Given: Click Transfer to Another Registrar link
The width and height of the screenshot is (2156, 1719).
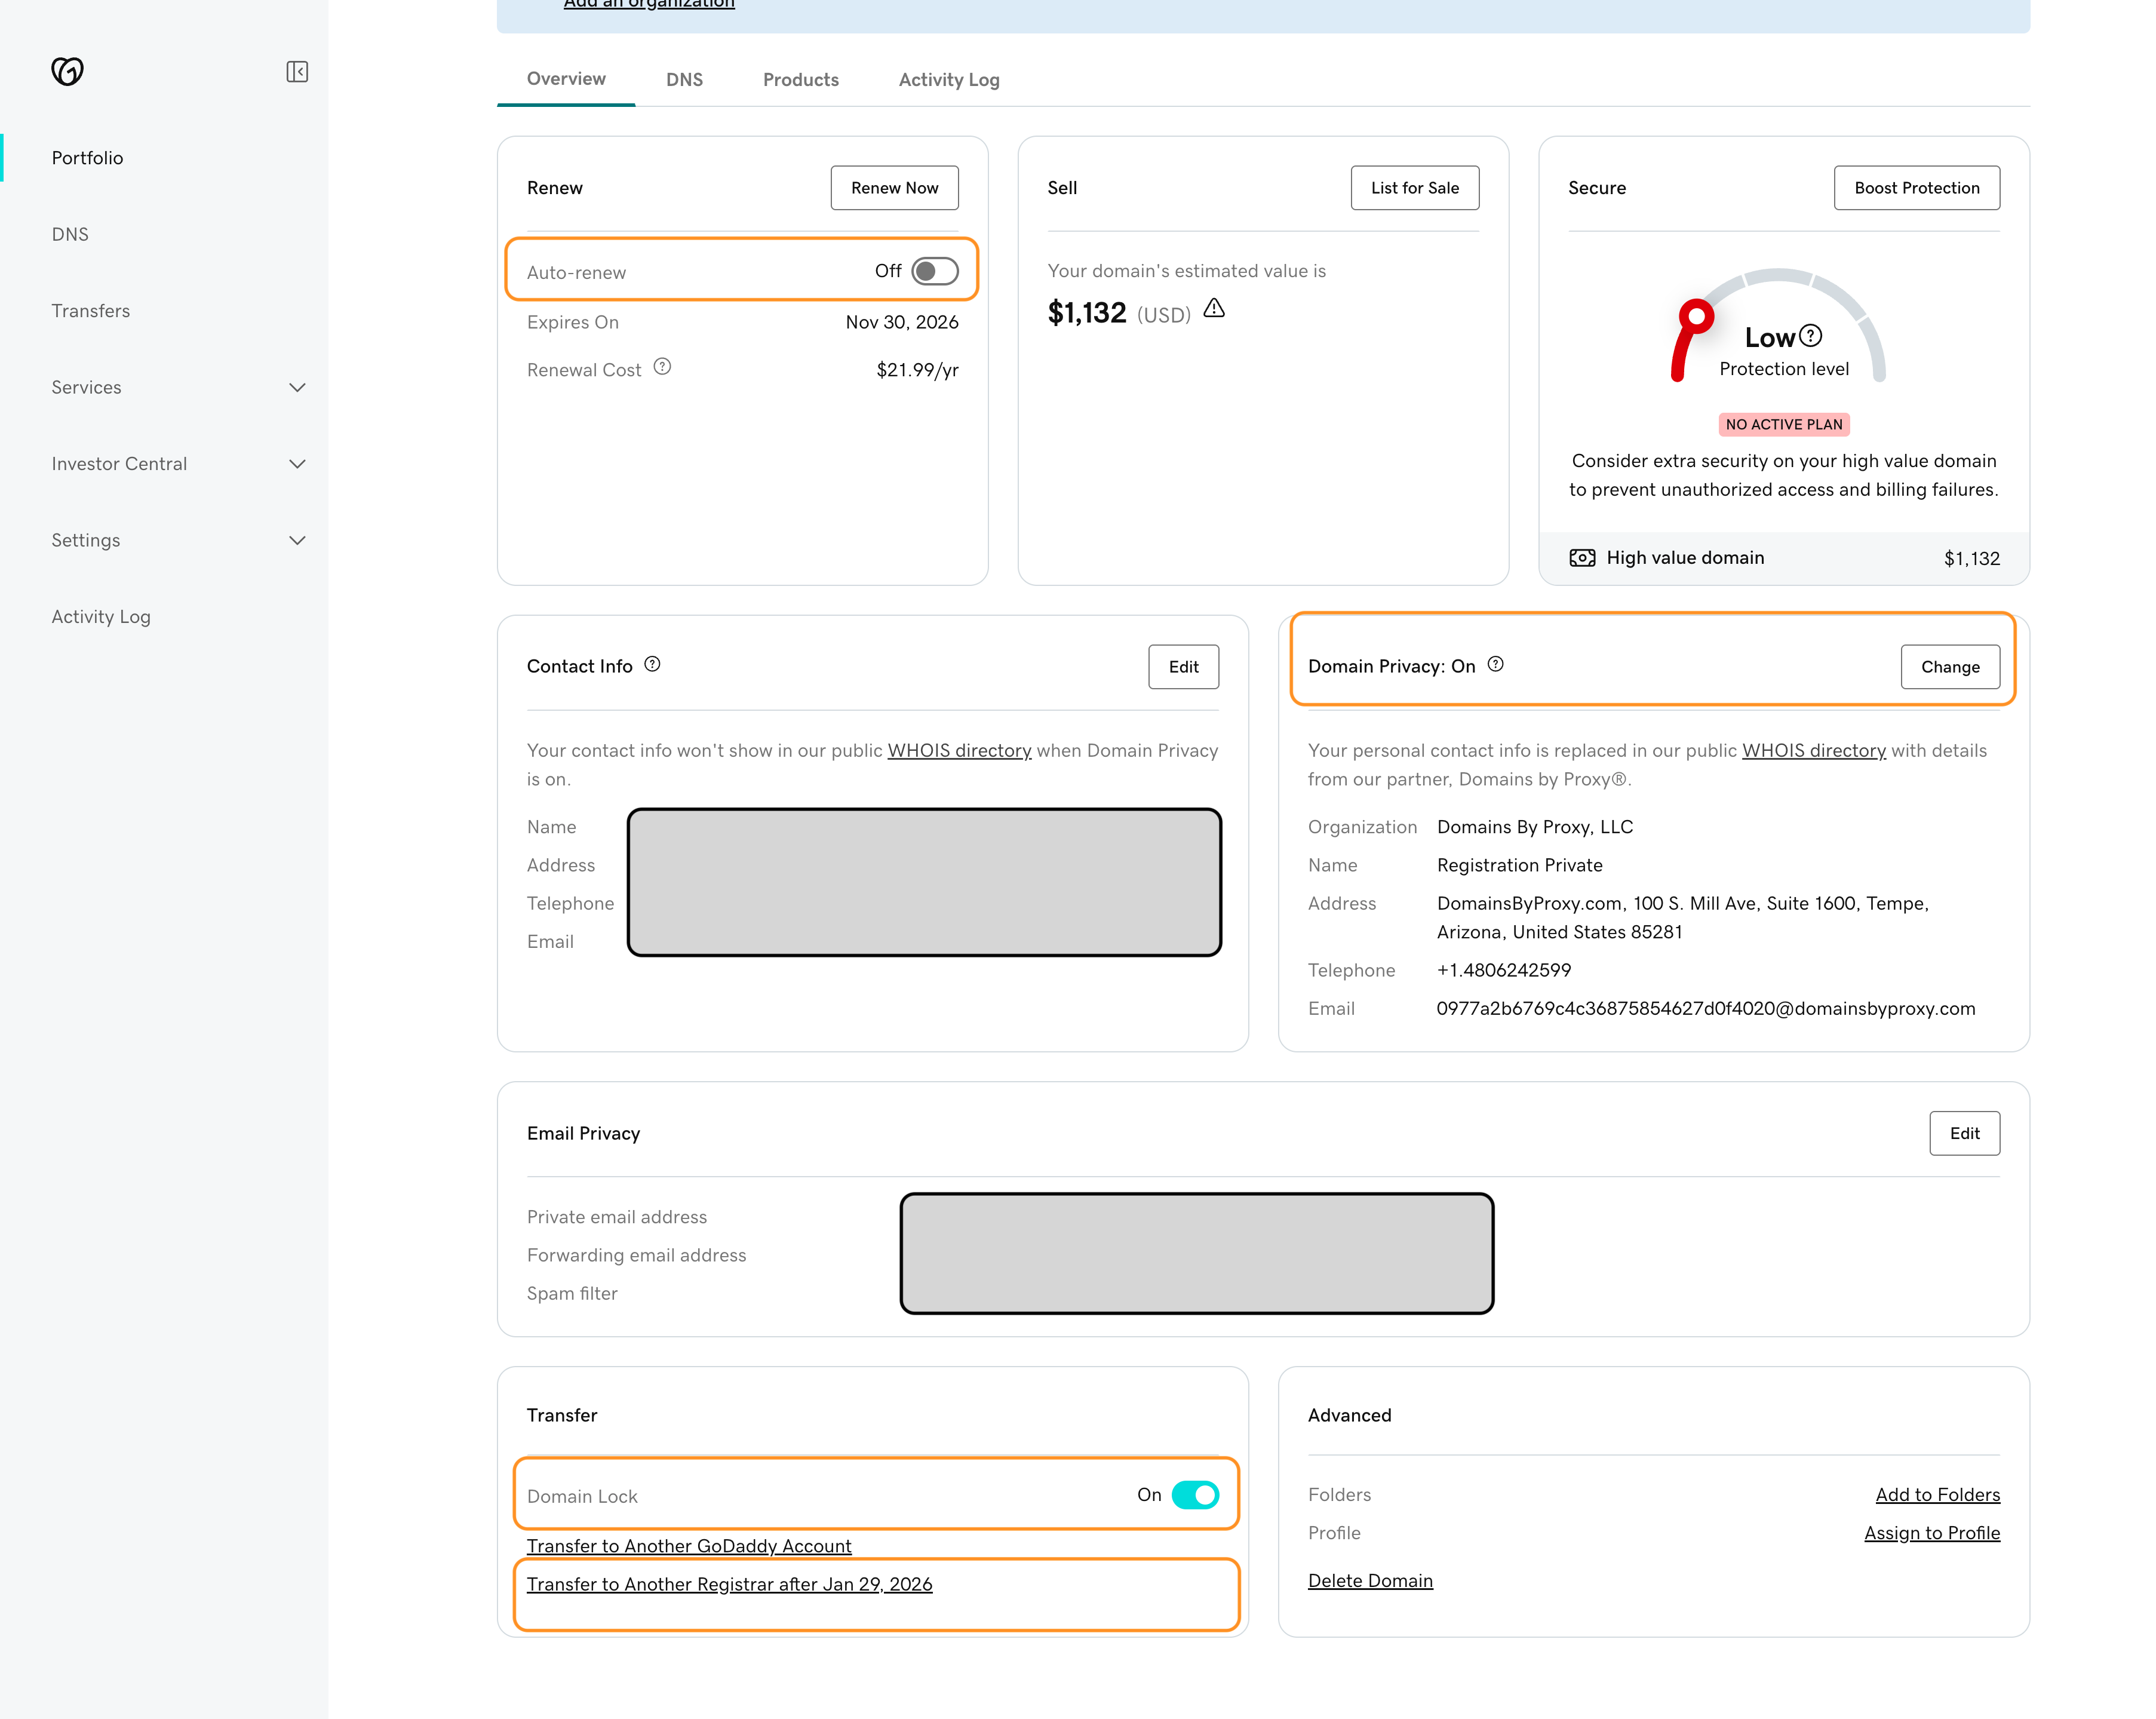Looking at the screenshot, I should pyautogui.click(x=730, y=1584).
